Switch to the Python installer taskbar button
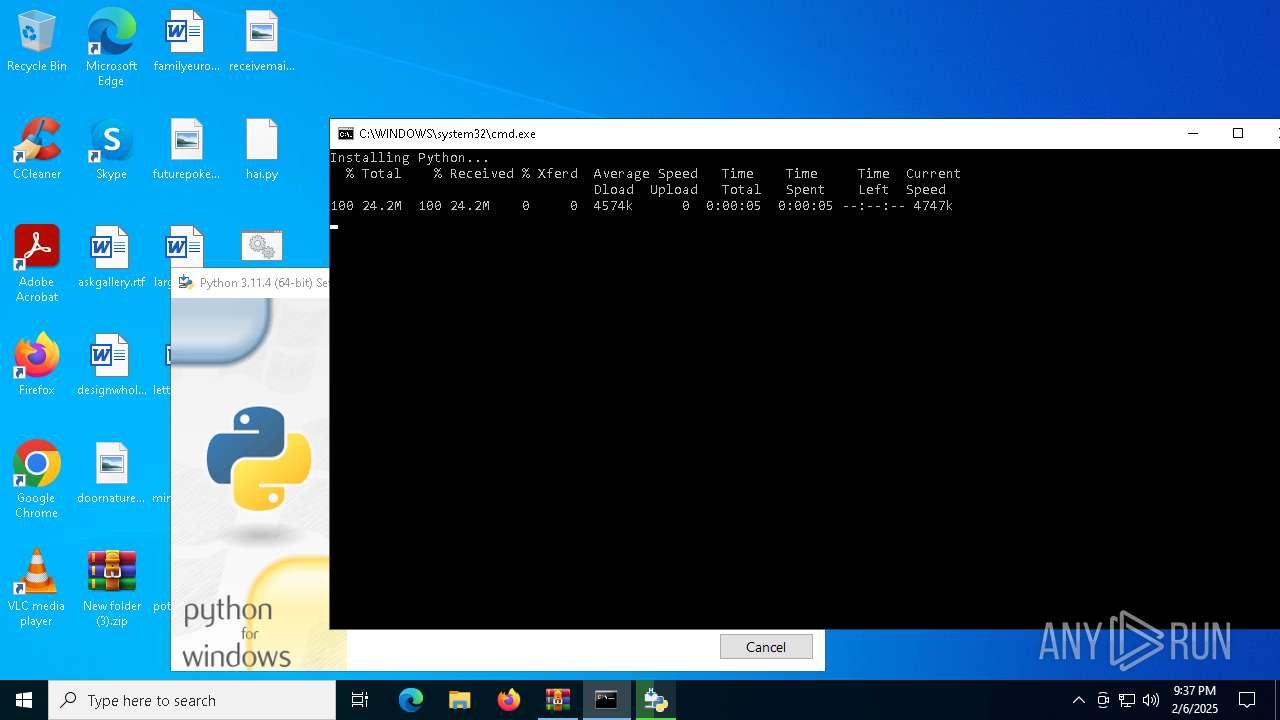Screen dimensions: 1280x720 coord(656,700)
